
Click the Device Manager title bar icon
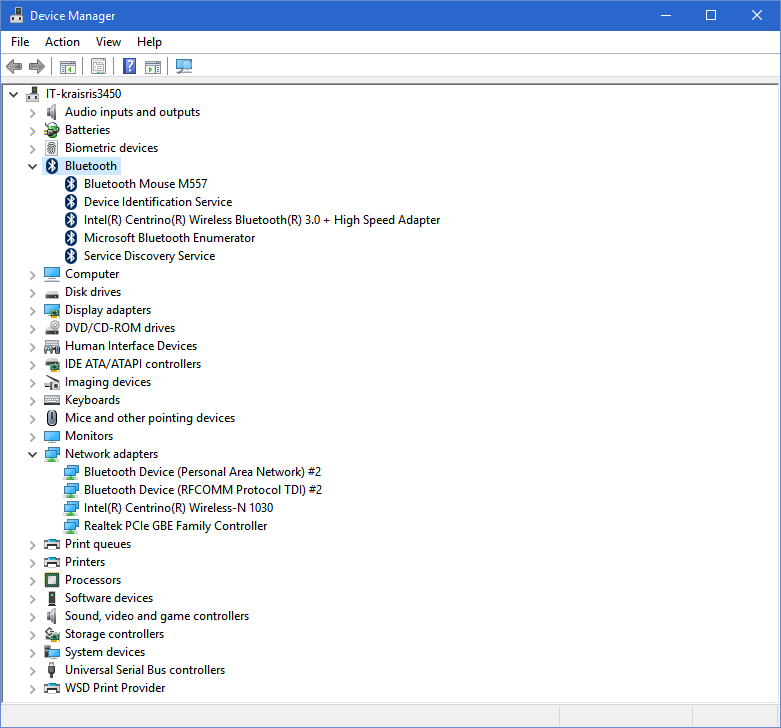pyautogui.click(x=16, y=15)
